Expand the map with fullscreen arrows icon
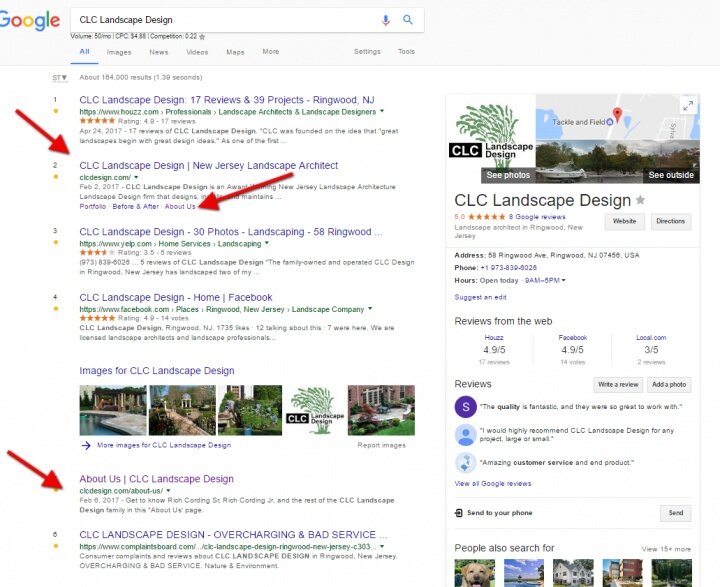The width and height of the screenshot is (720, 587). [688, 106]
